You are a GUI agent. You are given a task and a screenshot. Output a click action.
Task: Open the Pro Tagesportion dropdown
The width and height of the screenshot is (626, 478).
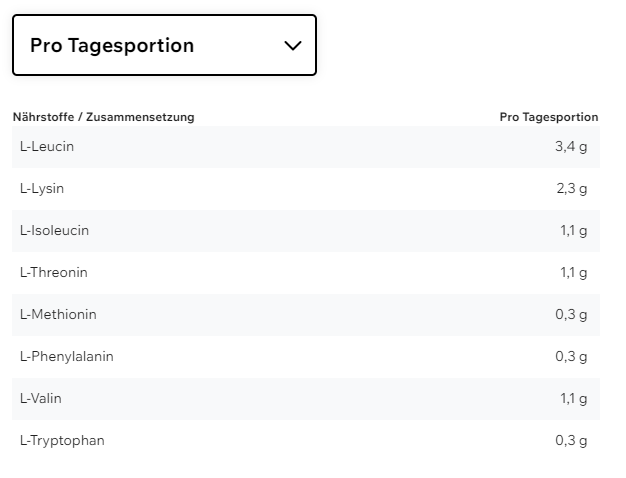pos(164,45)
